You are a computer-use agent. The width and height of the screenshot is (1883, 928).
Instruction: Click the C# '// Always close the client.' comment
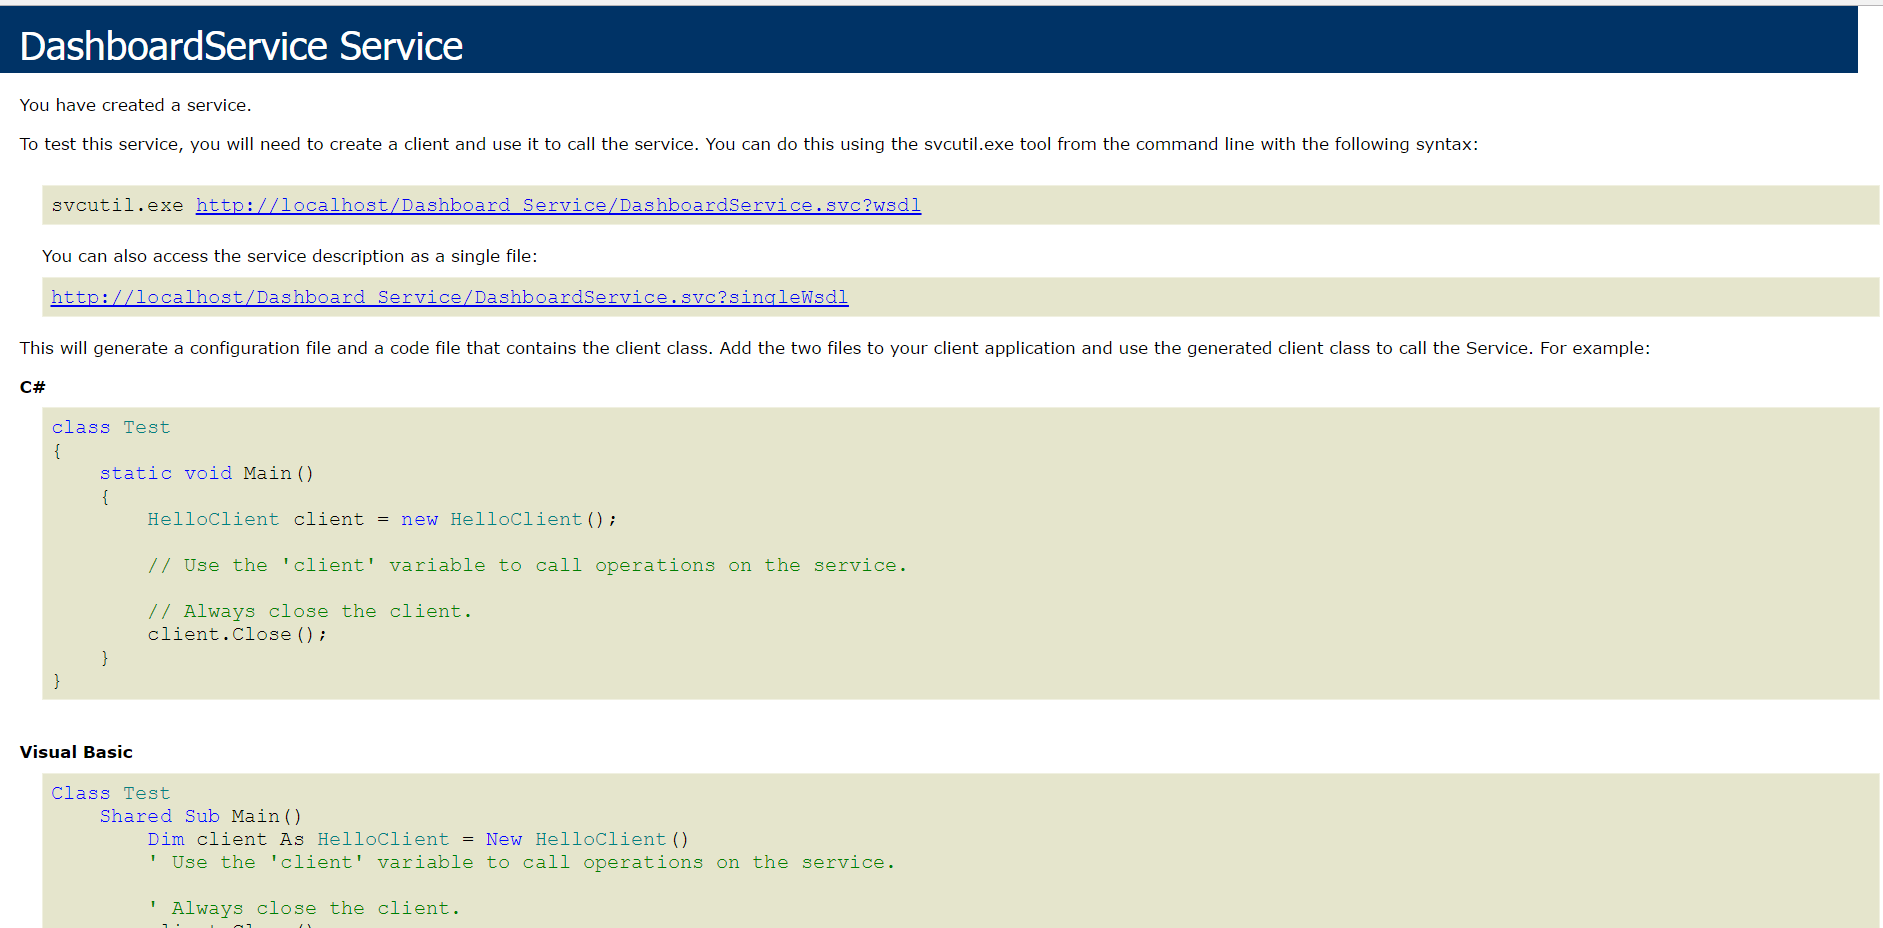(x=310, y=611)
